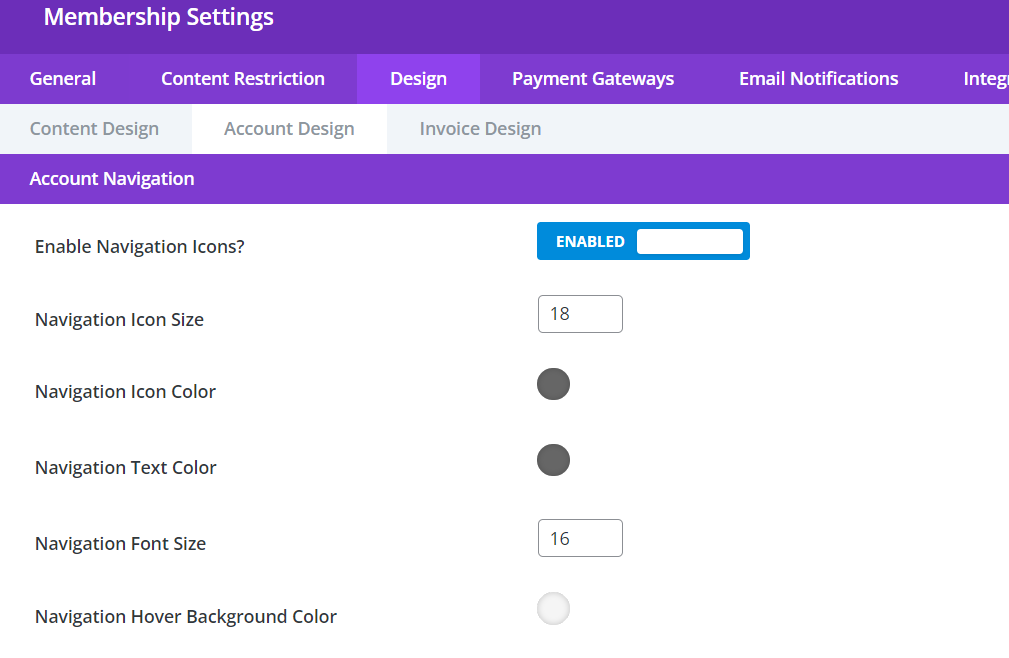Open the Invoice Design sub-tab

click(480, 128)
